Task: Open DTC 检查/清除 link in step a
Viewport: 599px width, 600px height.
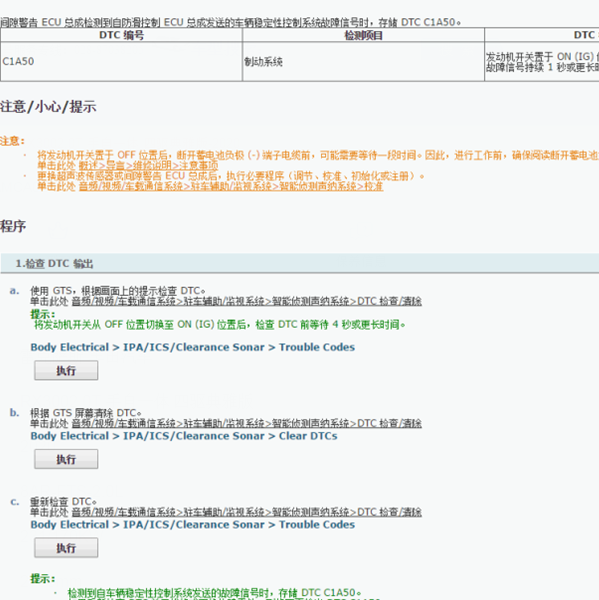Action: (x=246, y=301)
